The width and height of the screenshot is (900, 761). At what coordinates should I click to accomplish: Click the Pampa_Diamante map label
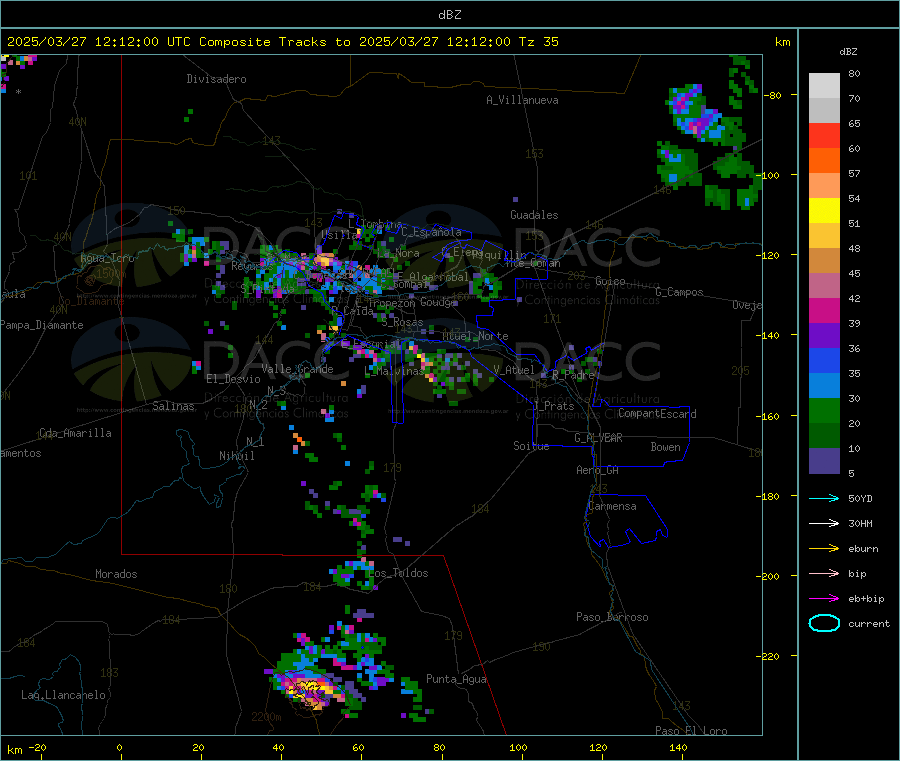click(42, 325)
